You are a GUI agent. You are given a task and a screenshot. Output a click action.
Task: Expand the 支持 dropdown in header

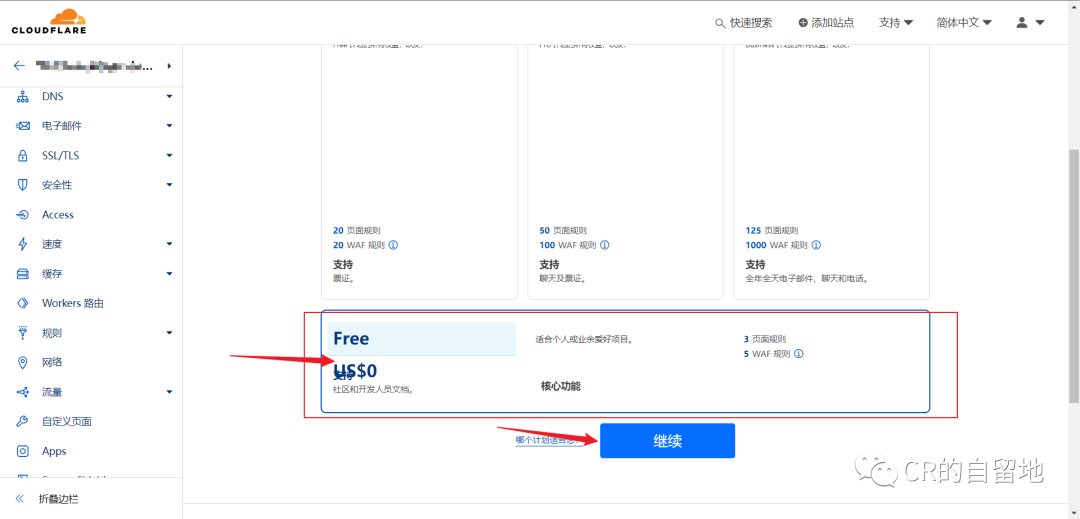(895, 22)
